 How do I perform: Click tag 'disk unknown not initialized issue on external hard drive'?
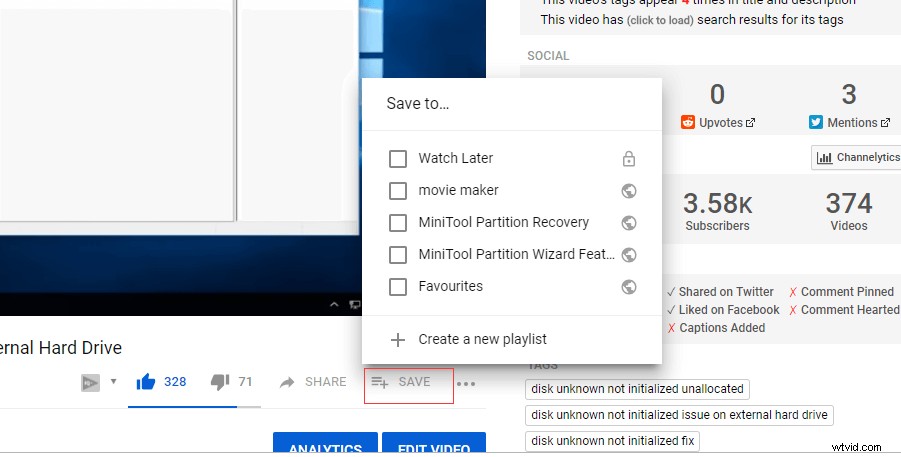click(x=679, y=415)
